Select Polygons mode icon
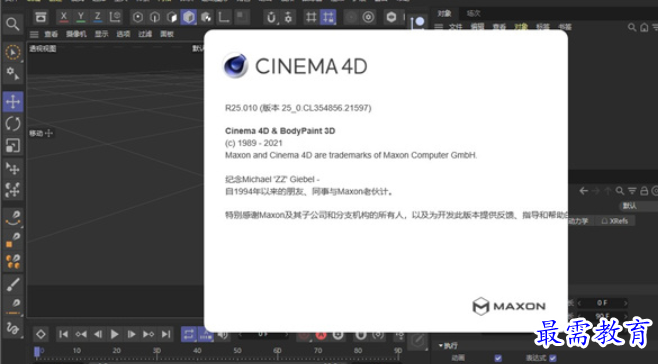The image size is (658, 364). [172, 17]
